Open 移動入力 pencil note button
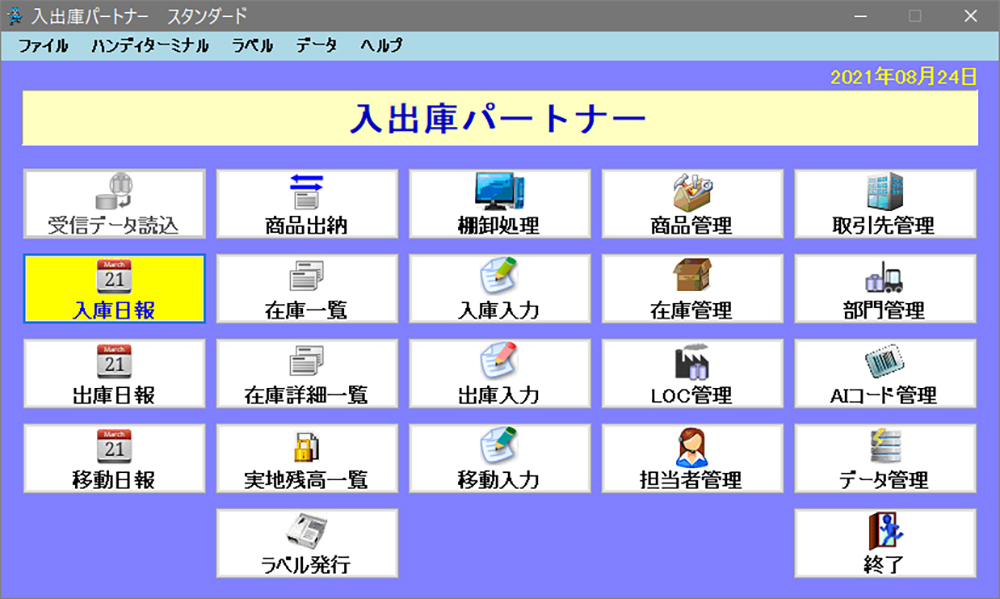This screenshot has height=599, width=1000. [499, 459]
